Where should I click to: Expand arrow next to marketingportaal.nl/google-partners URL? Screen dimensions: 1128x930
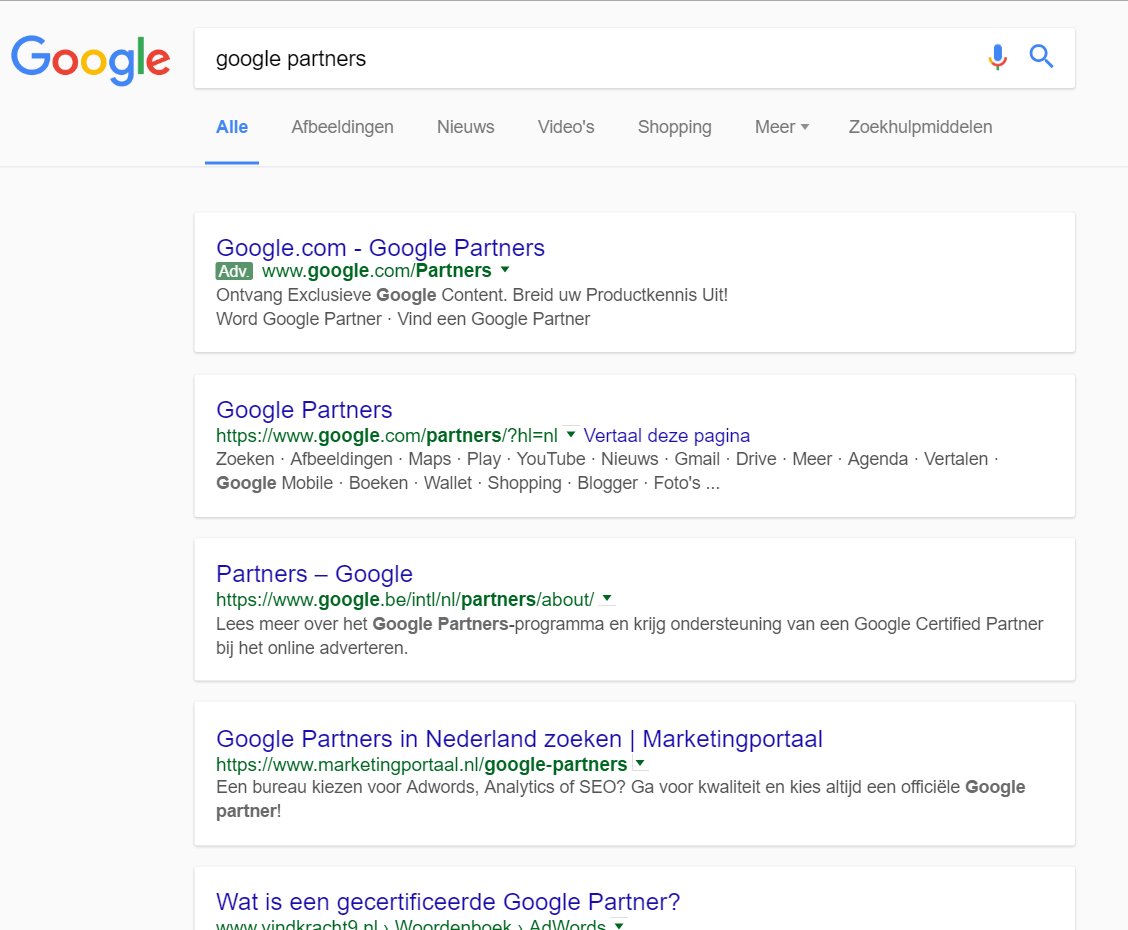(x=640, y=763)
